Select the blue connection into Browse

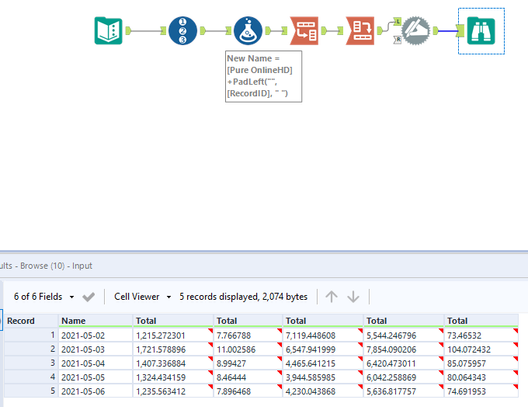(x=448, y=31)
